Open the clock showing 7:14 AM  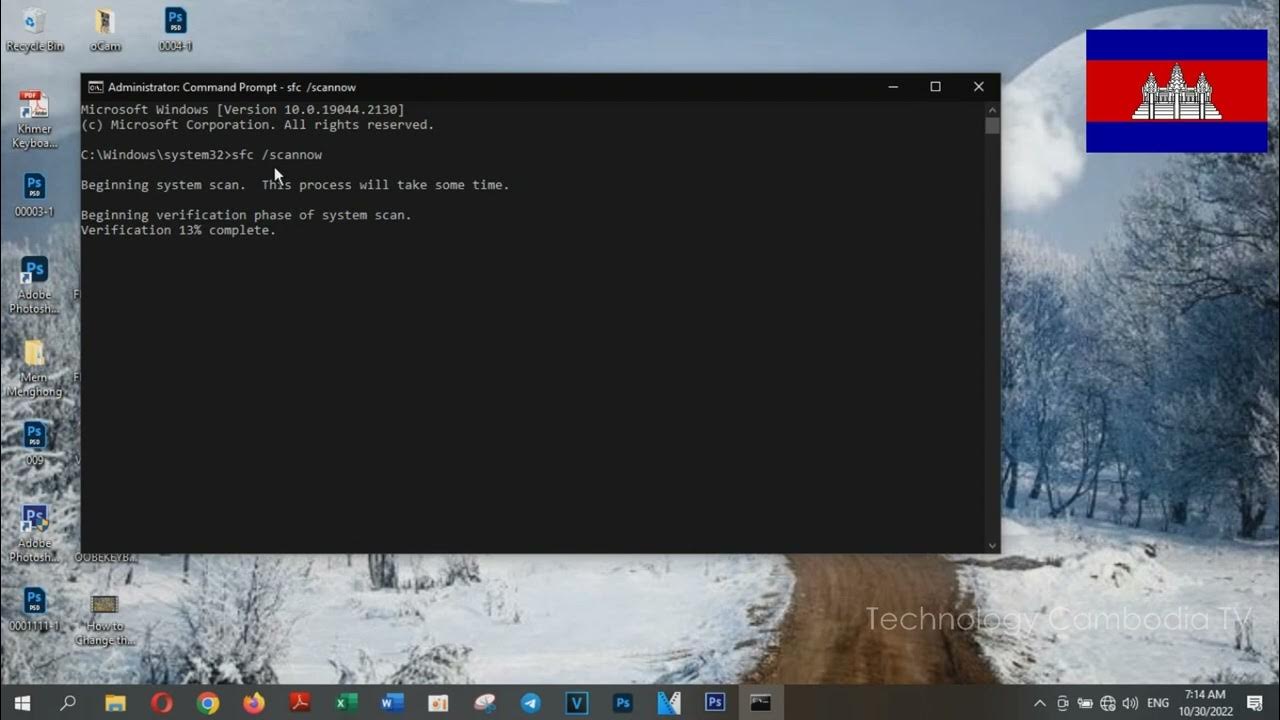click(x=1204, y=703)
